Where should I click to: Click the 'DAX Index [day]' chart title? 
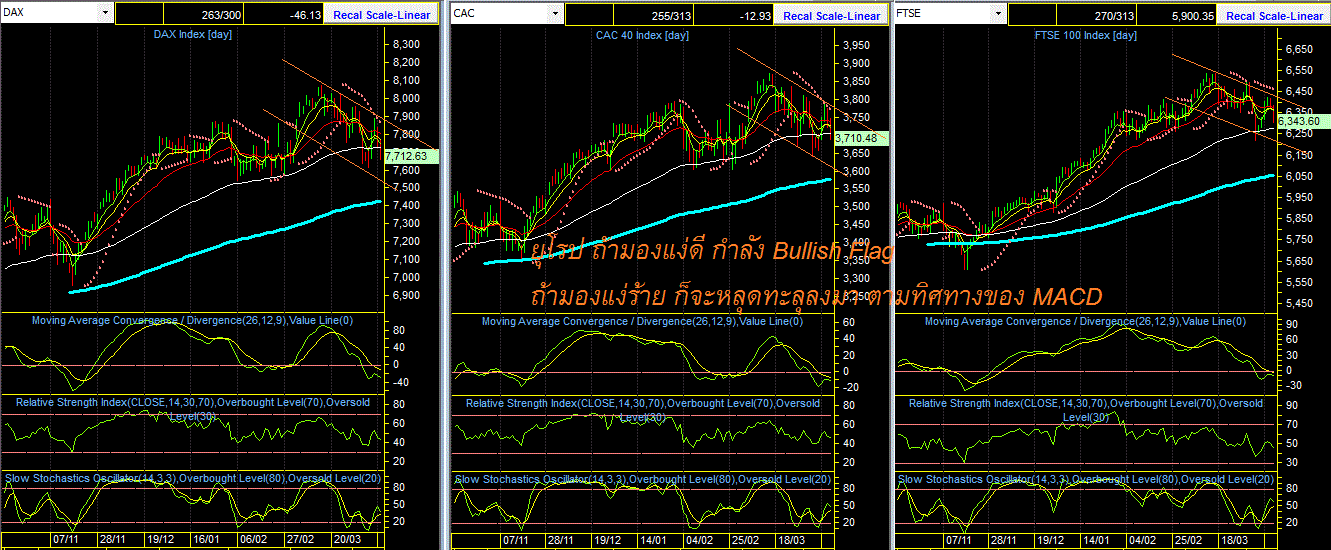pyautogui.click(x=193, y=35)
